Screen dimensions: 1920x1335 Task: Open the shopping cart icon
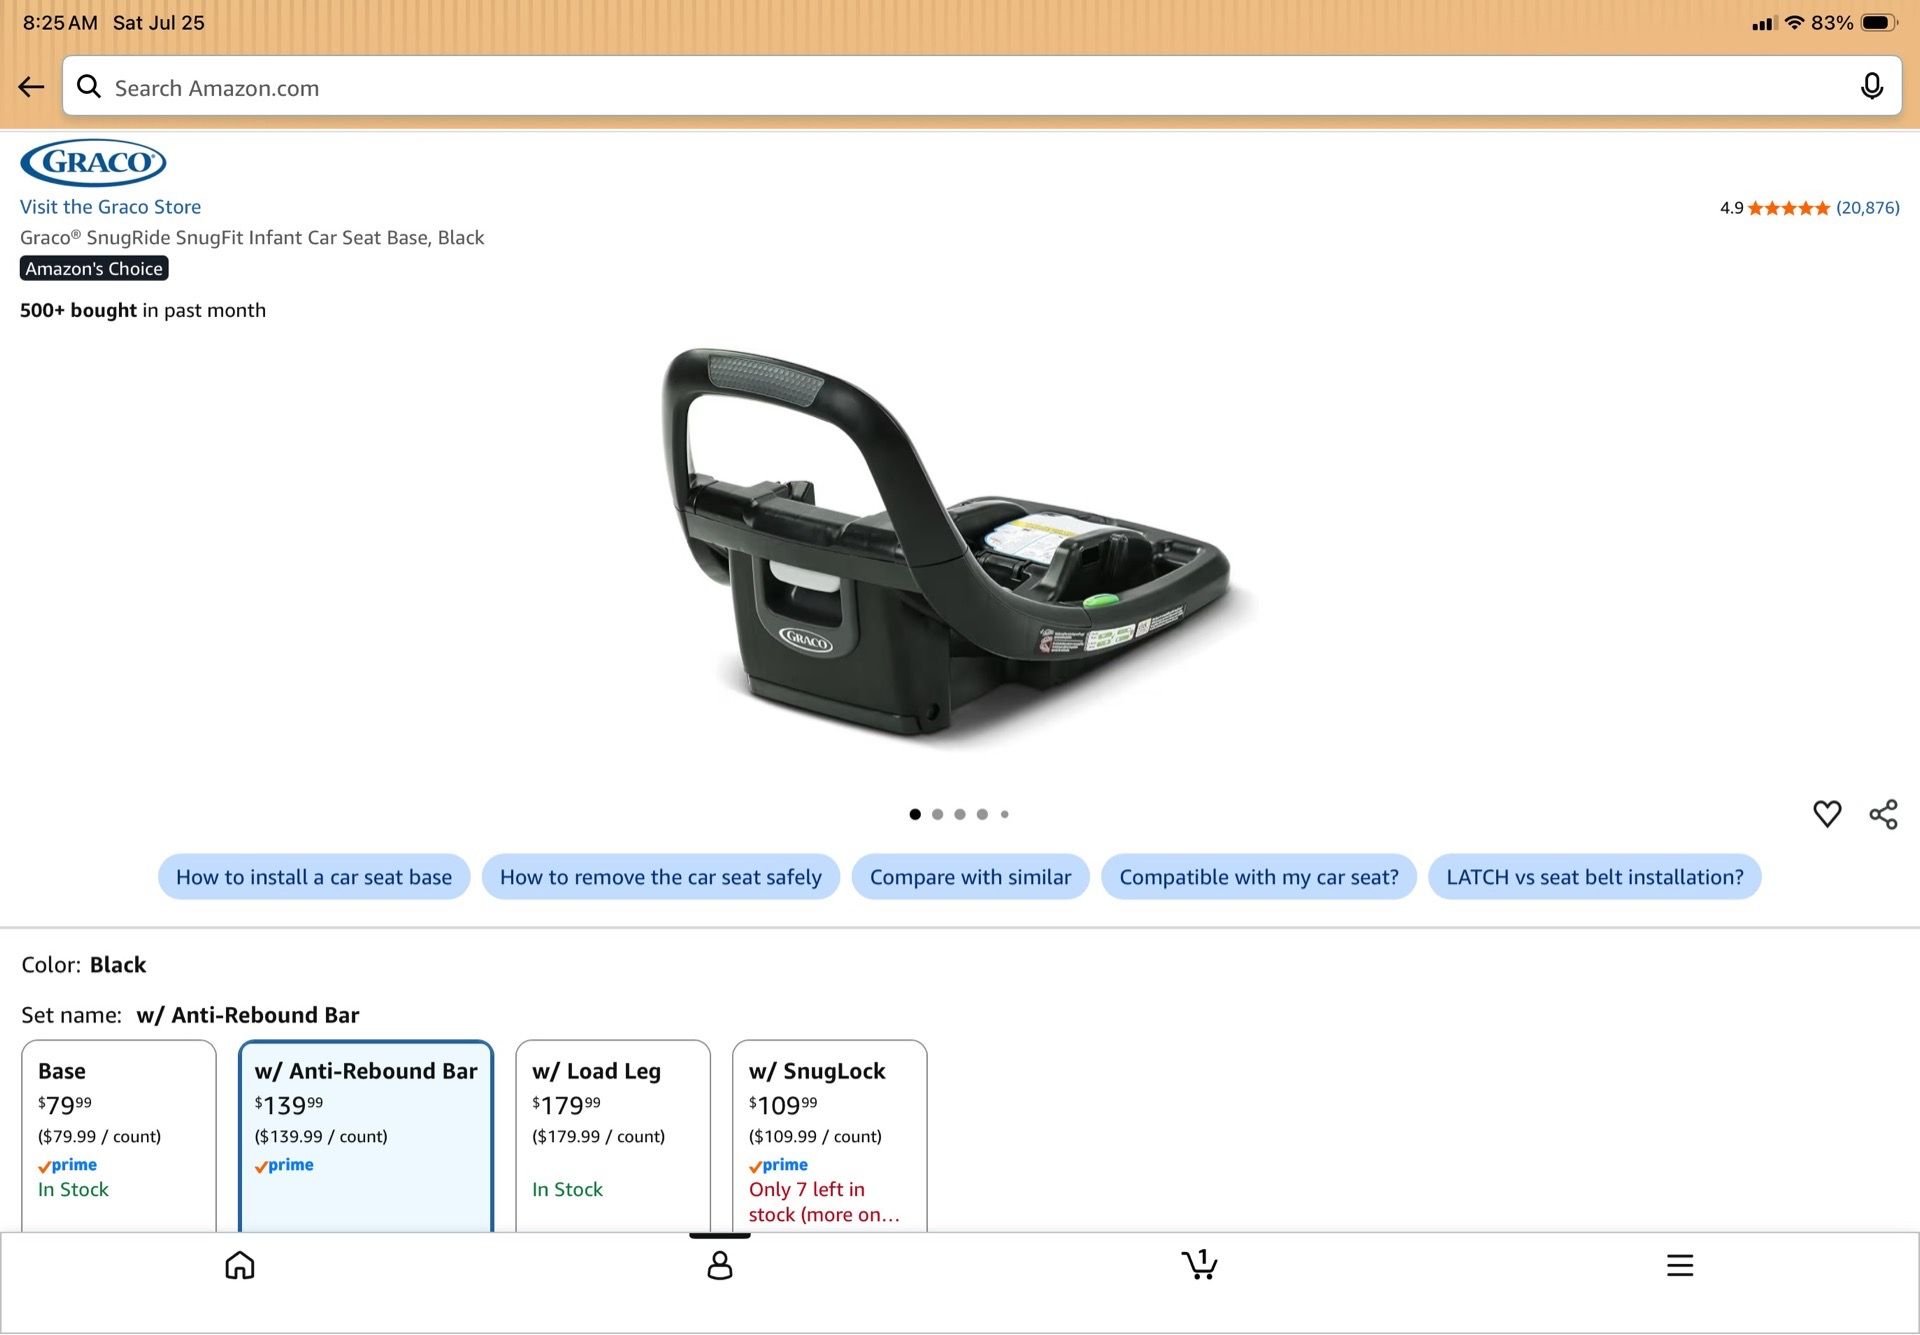[x=1199, y=1264]
